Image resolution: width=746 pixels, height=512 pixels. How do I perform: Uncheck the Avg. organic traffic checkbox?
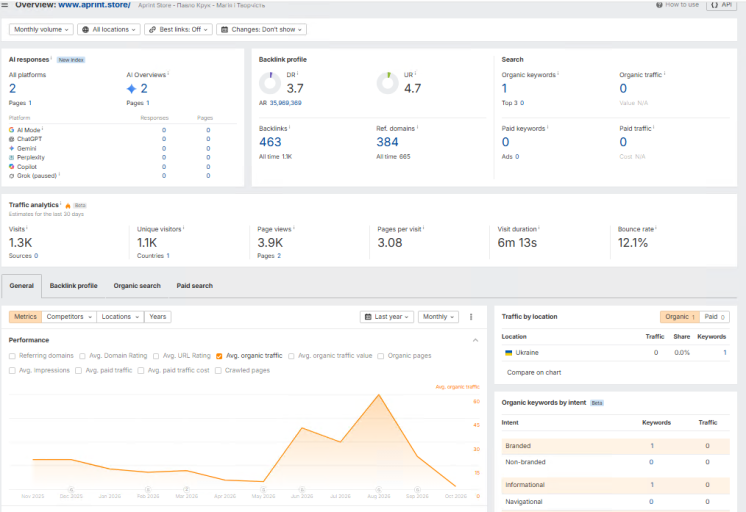(219, 356)
